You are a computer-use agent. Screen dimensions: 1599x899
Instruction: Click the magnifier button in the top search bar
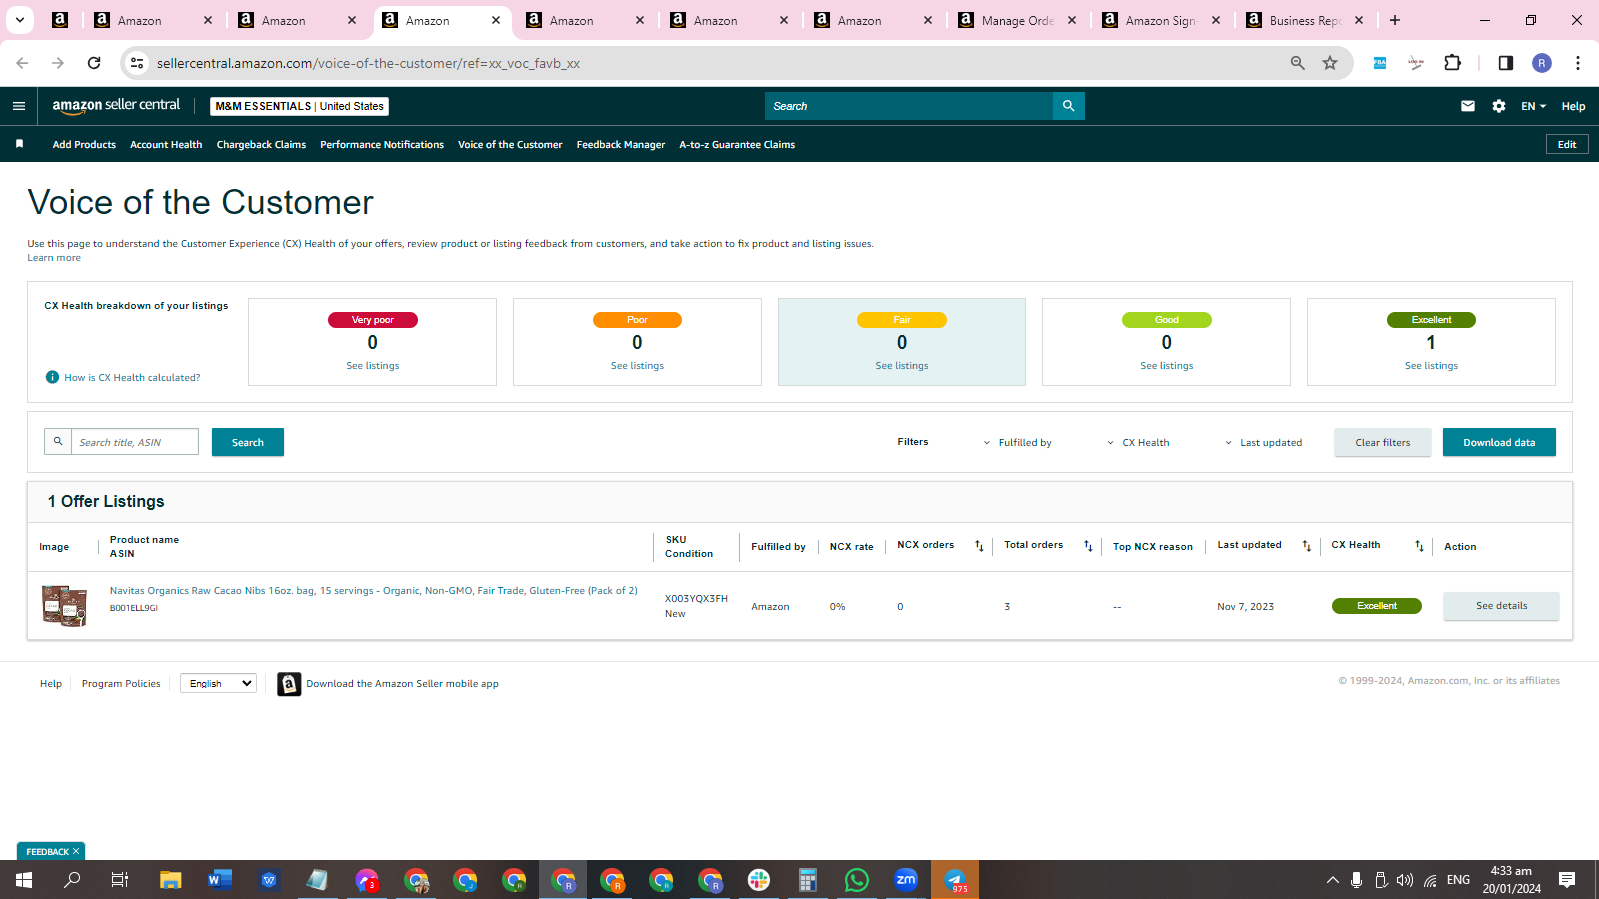[1068, 106]
